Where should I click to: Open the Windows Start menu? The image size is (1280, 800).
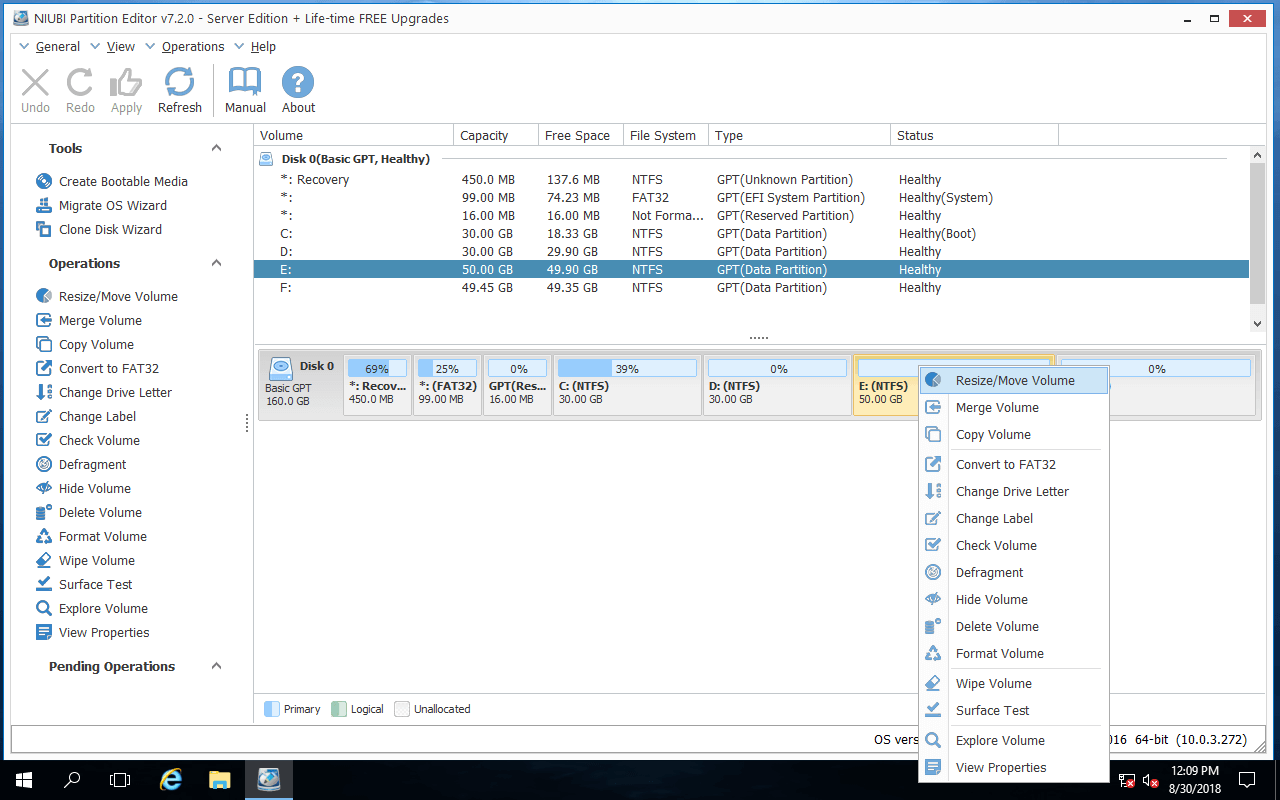coord(24,779)
